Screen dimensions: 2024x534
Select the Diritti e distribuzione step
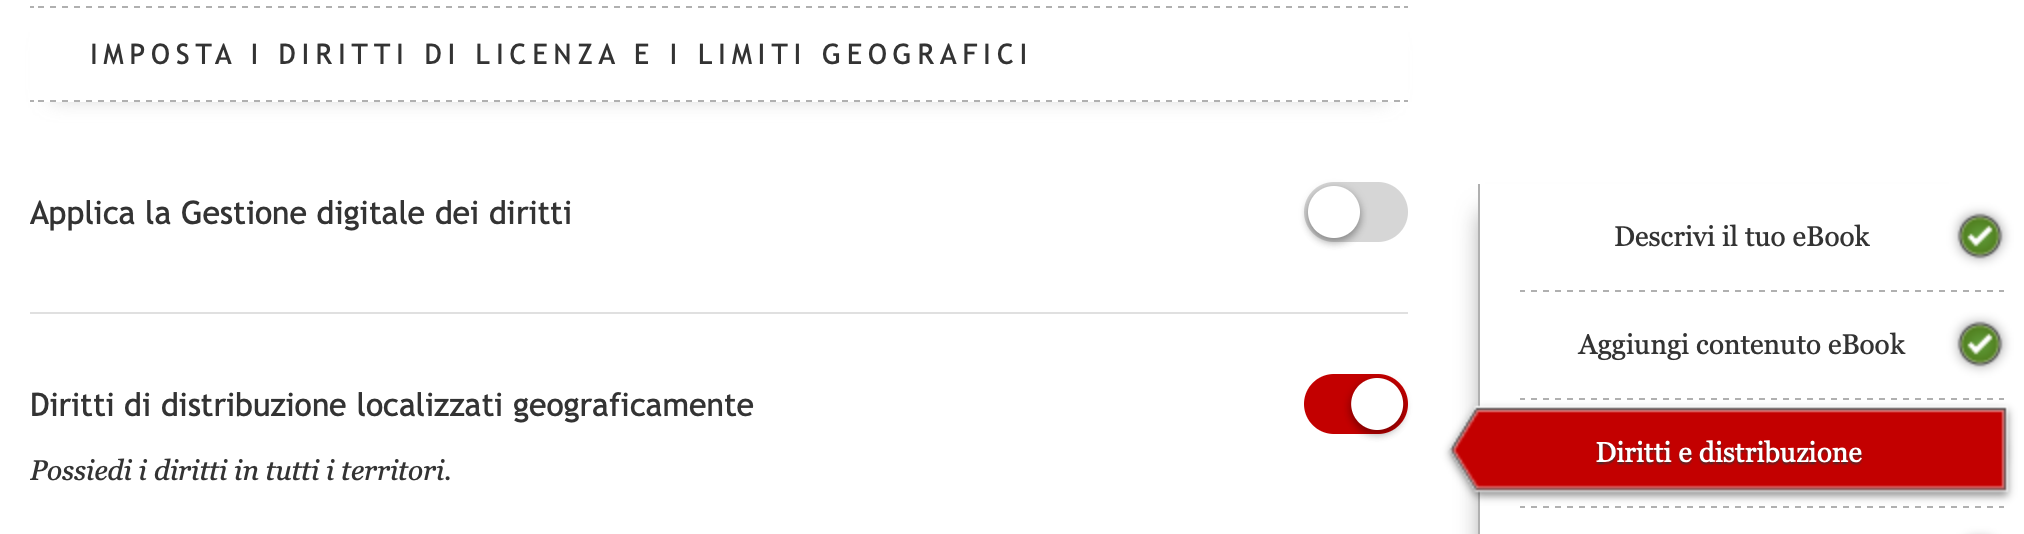coord(1728,452)
